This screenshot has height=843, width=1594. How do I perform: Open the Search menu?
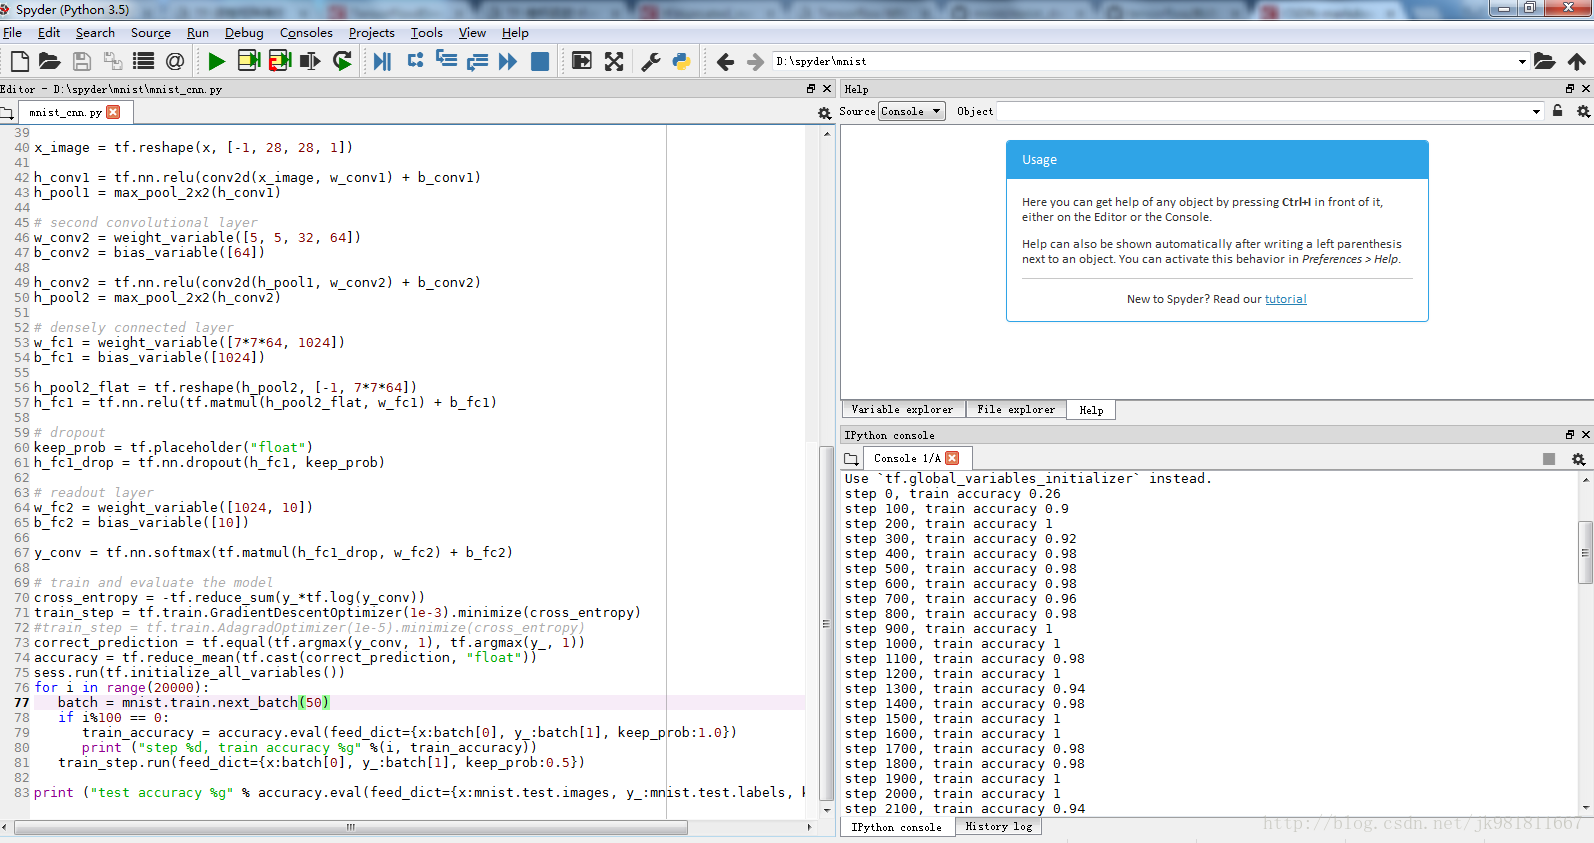95,33
